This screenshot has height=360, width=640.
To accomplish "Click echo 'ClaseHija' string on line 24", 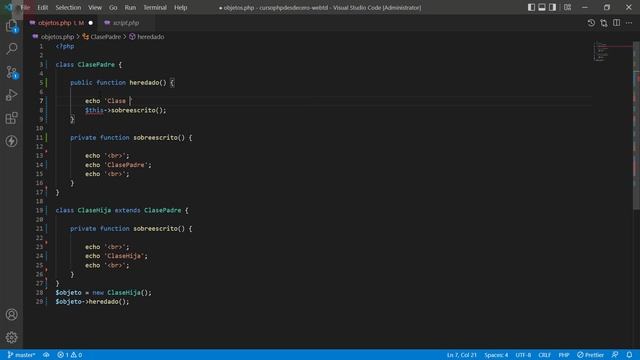I will coord(125,256).
